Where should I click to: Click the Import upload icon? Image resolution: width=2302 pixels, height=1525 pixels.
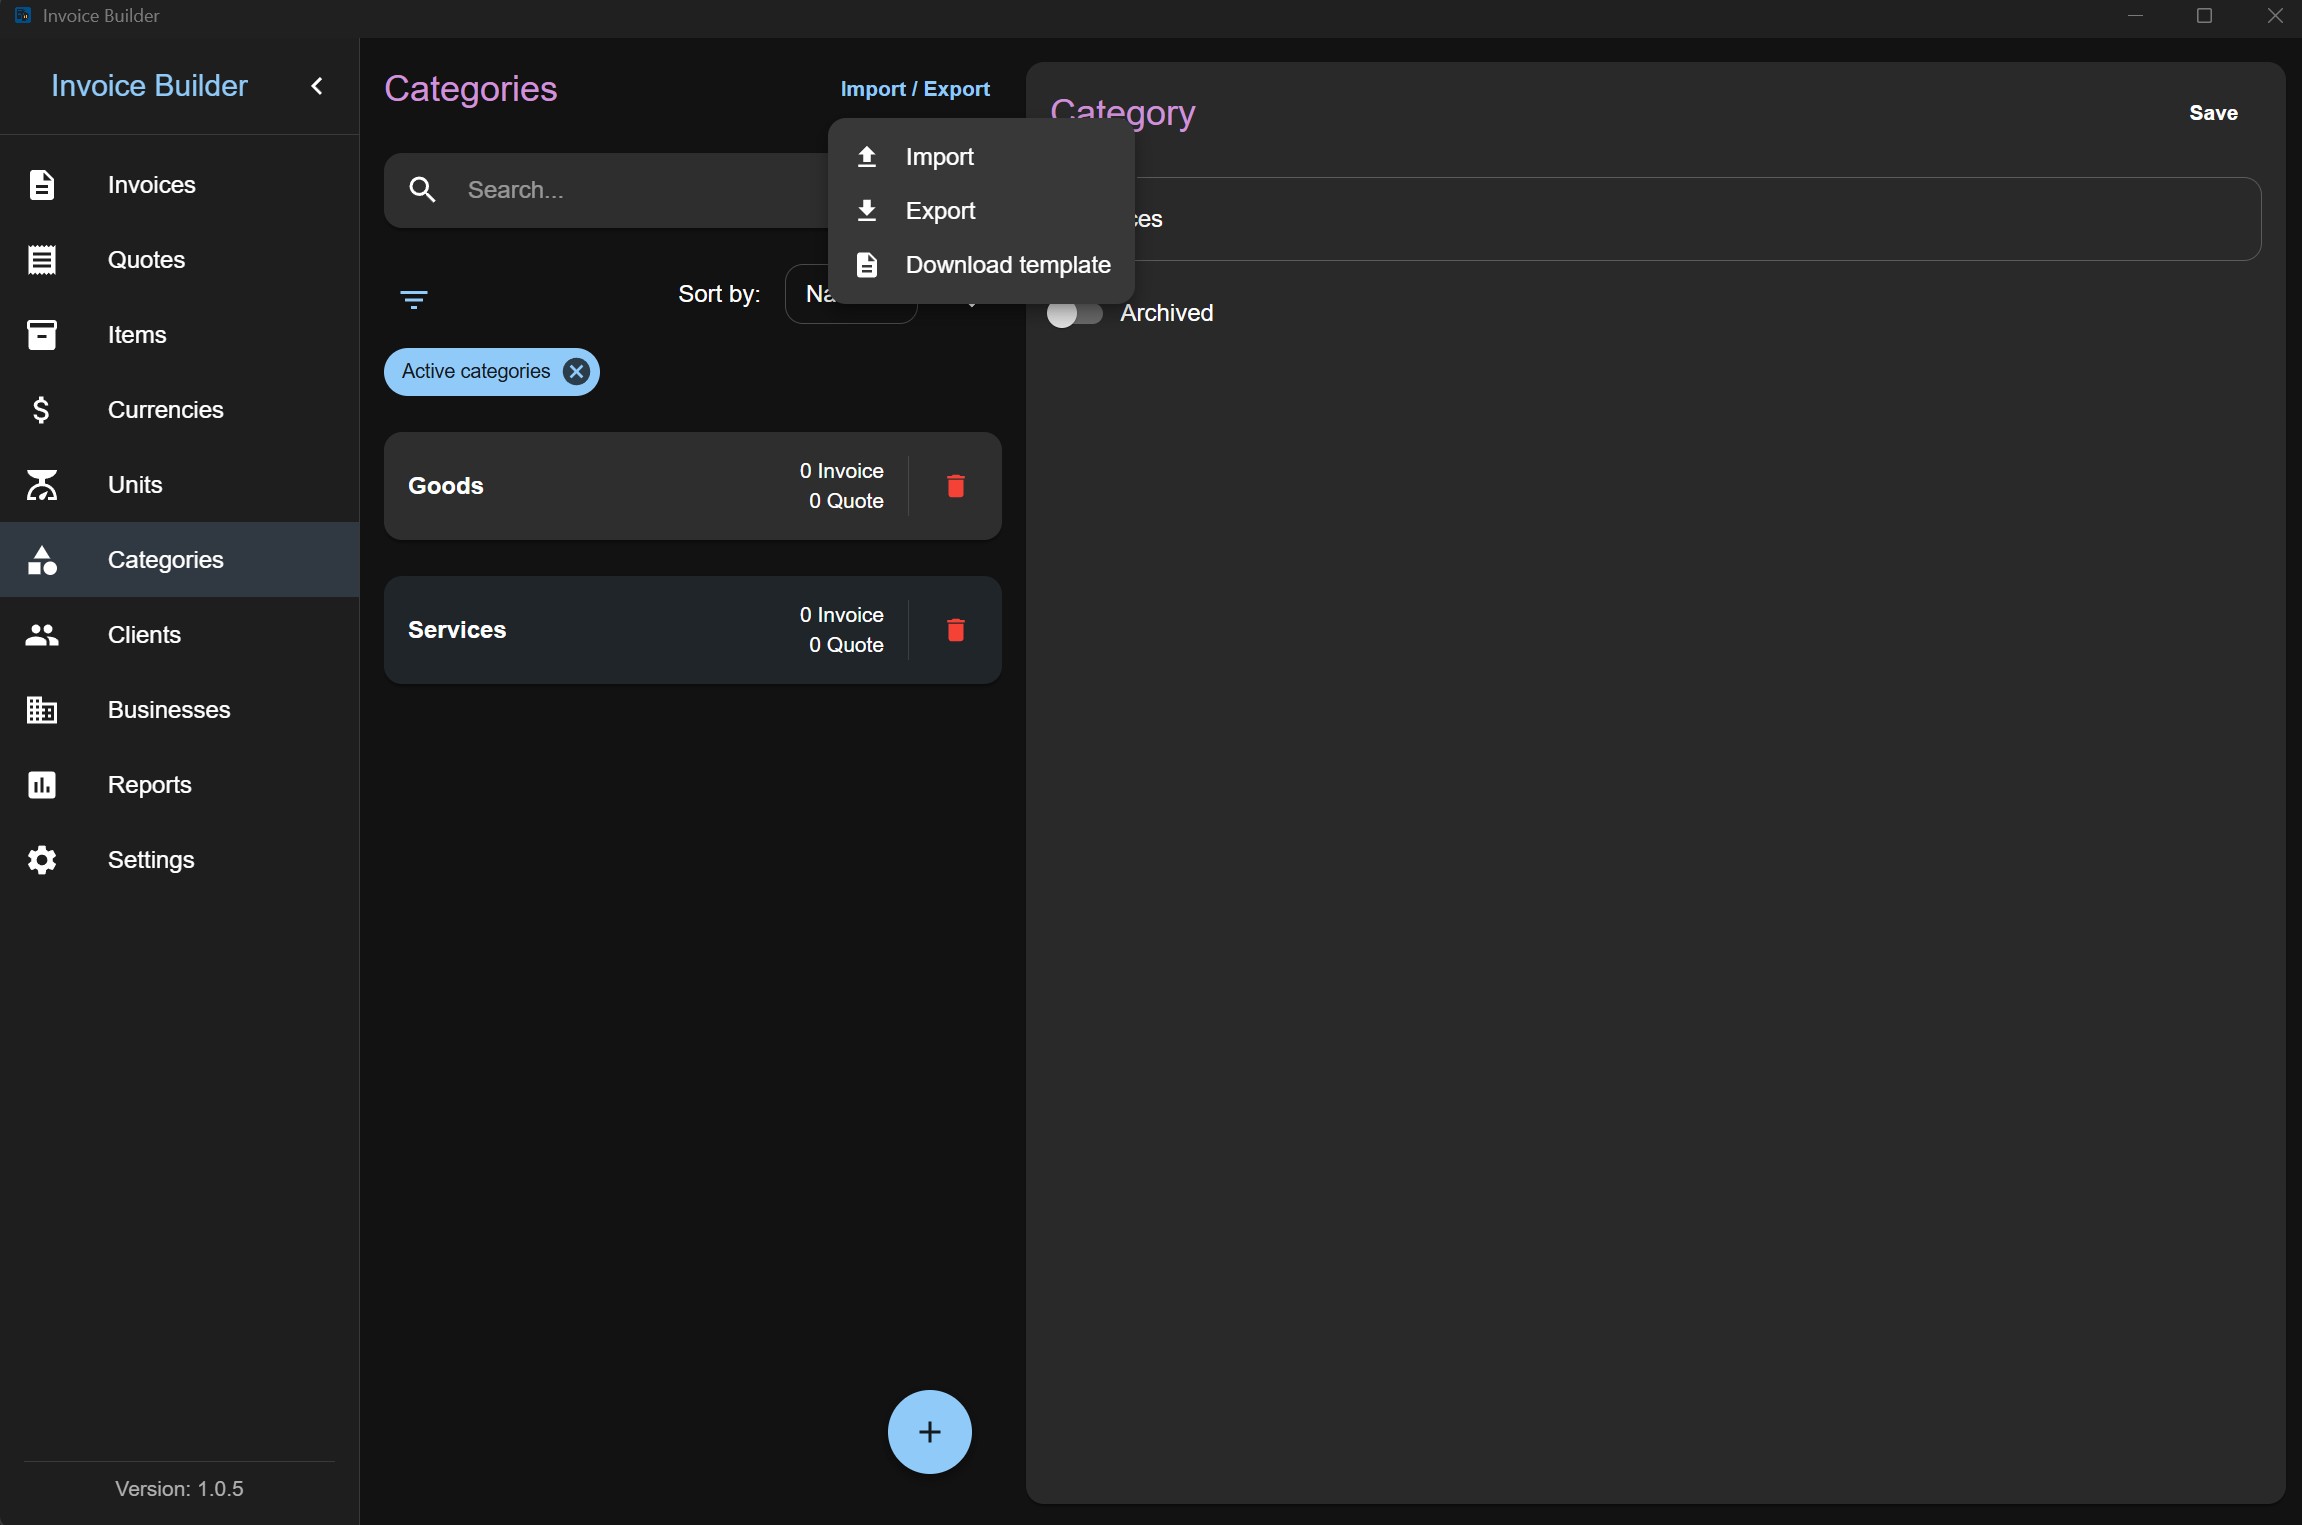(x=867, y=157)
